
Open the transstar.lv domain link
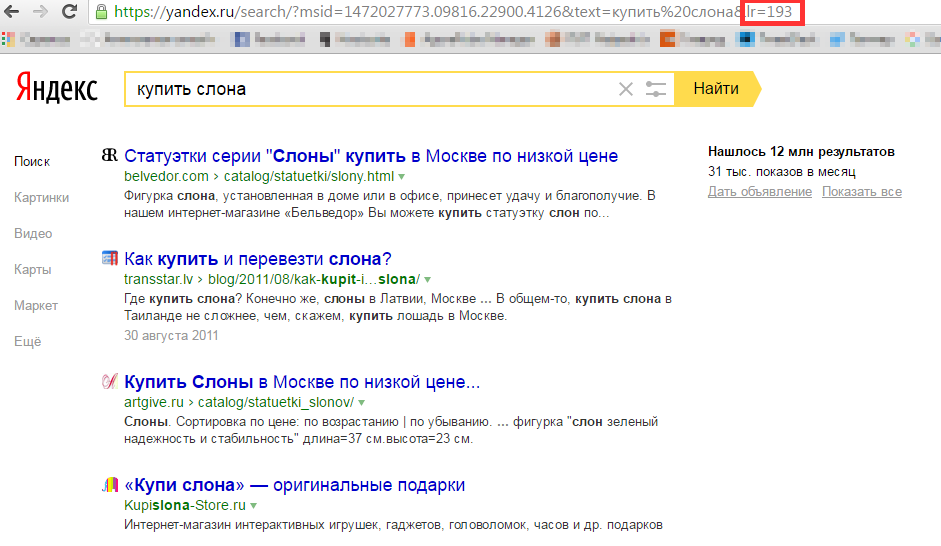pyautogui.click(x=158, y=280)
